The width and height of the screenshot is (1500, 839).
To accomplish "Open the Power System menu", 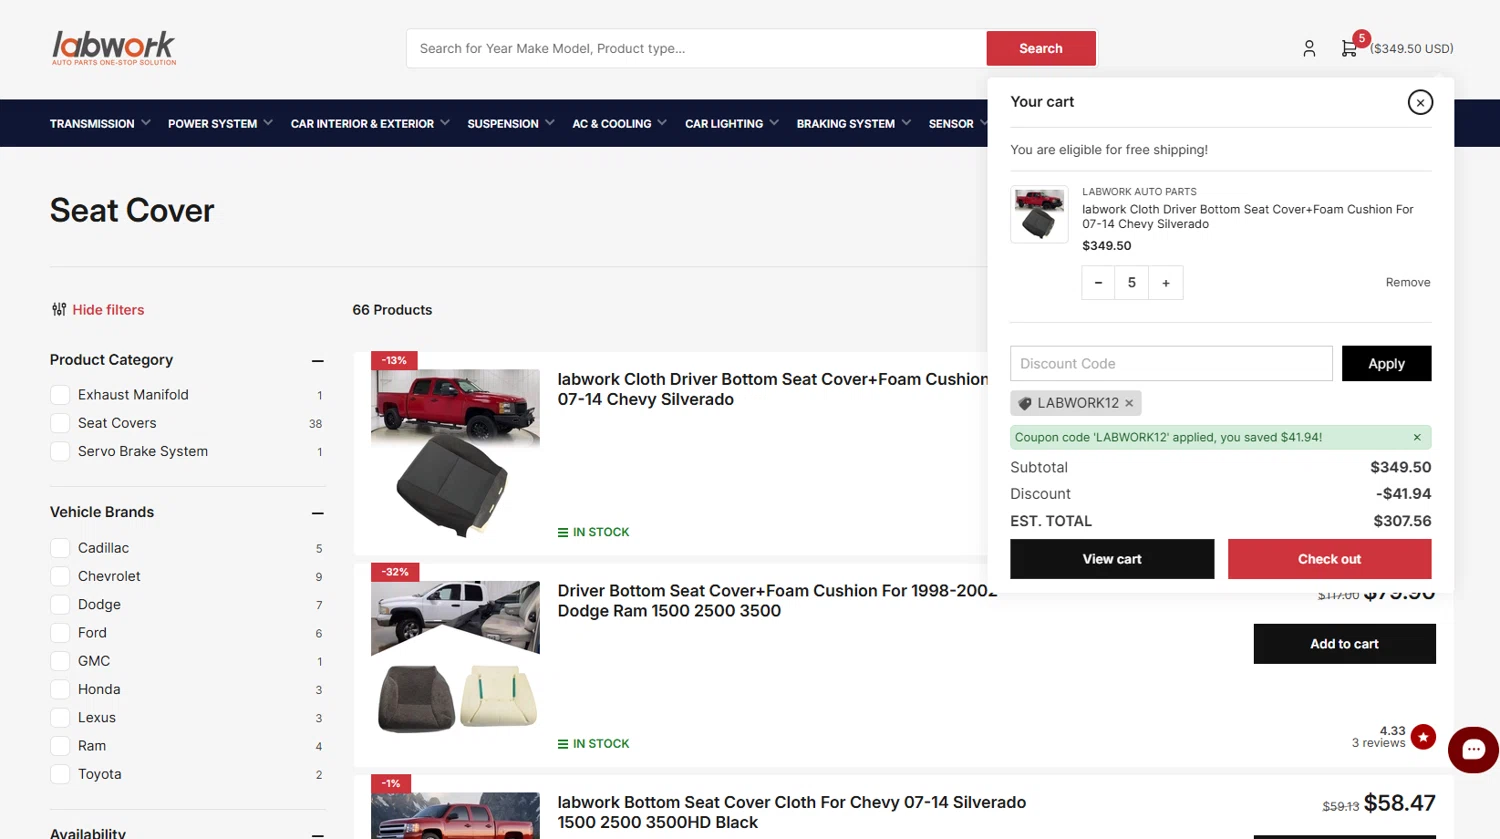I will coord(220,124).
